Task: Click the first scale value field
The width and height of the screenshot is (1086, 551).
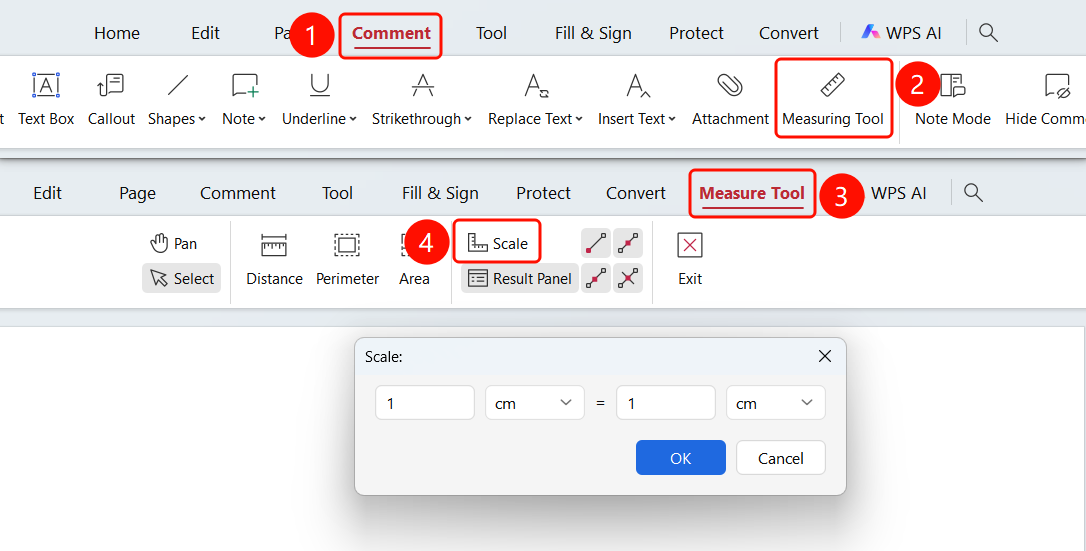Action: (x=425, y=403)
